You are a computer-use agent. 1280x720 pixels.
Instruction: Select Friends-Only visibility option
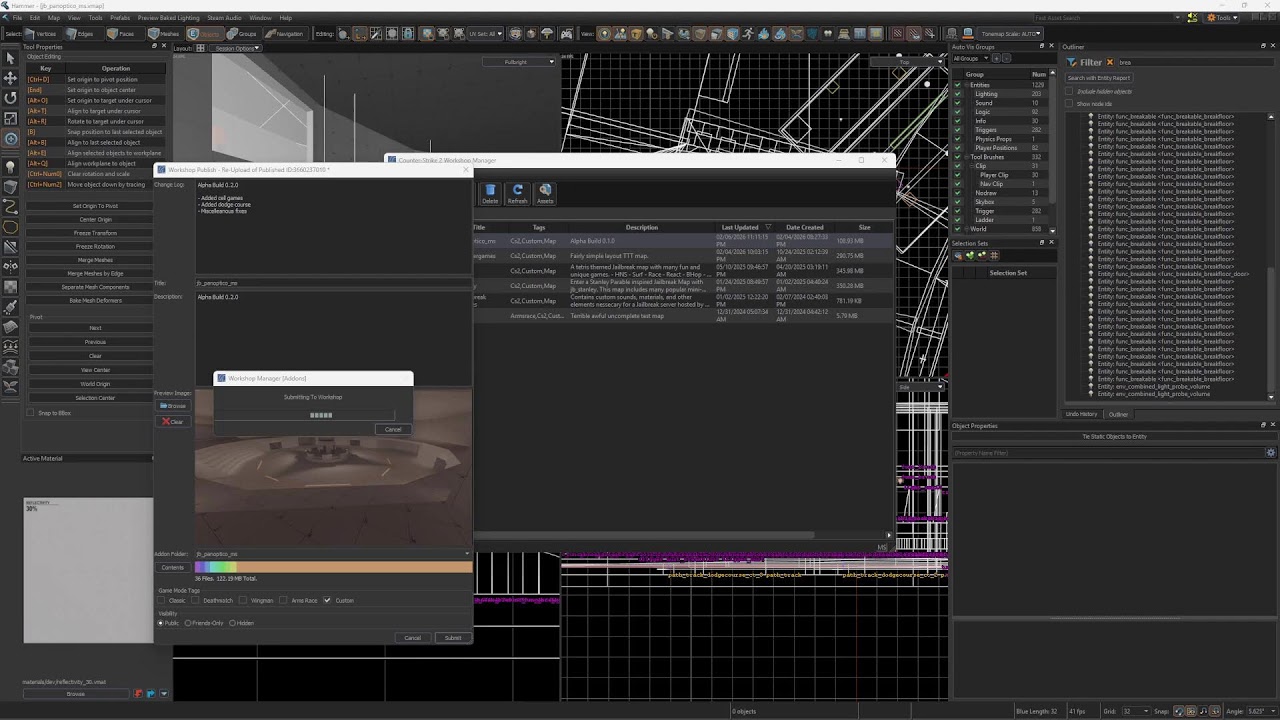click(x=188, y=623)
